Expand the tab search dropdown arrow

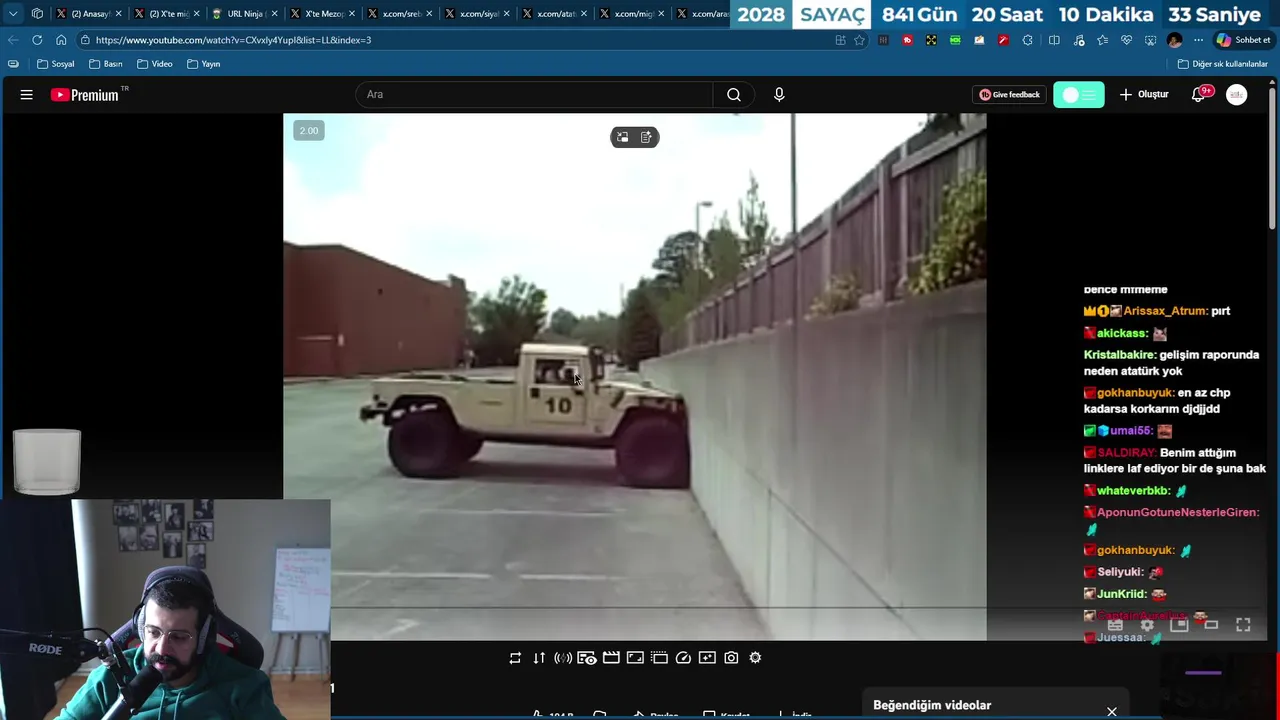13,14
